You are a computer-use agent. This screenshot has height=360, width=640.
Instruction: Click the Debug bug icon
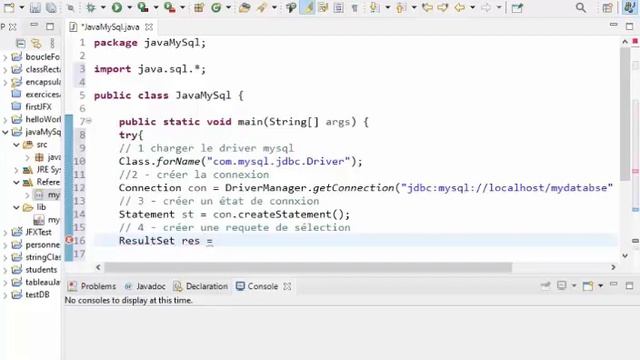(x=91, y=8)
